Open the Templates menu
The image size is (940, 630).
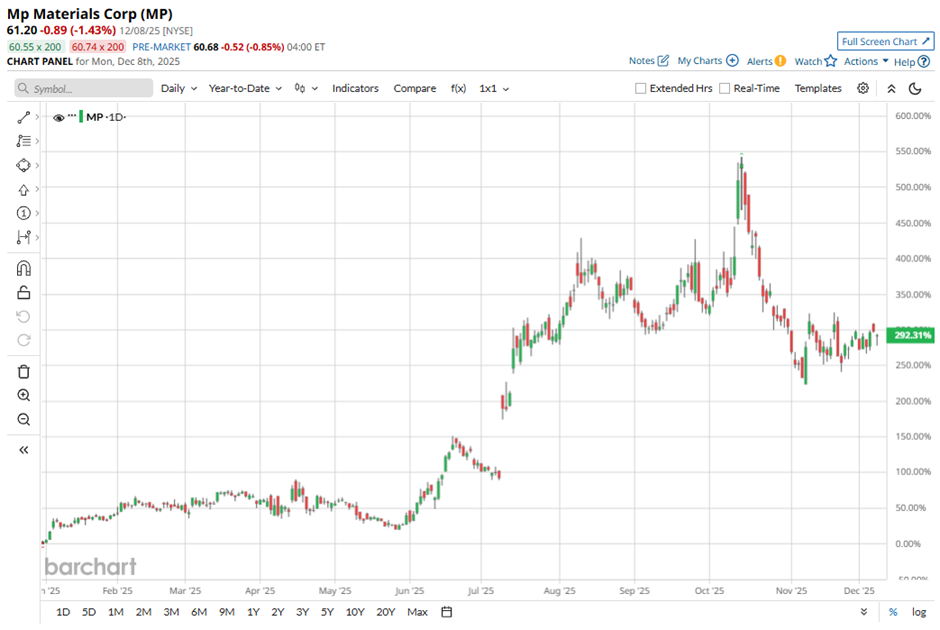818,88
